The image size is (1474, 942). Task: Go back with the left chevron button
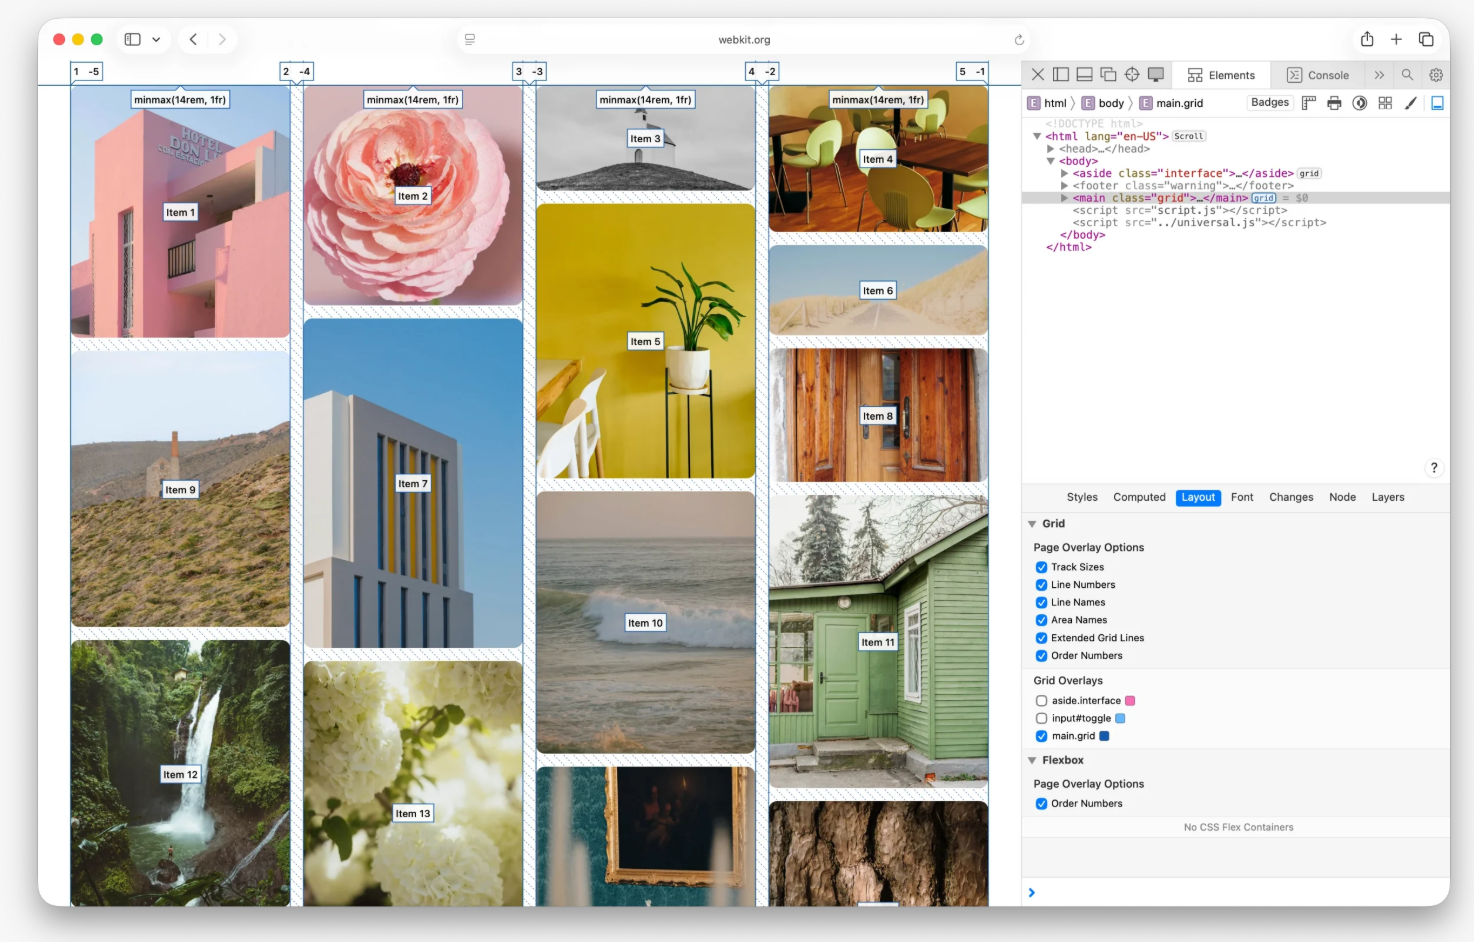point(193,39)
